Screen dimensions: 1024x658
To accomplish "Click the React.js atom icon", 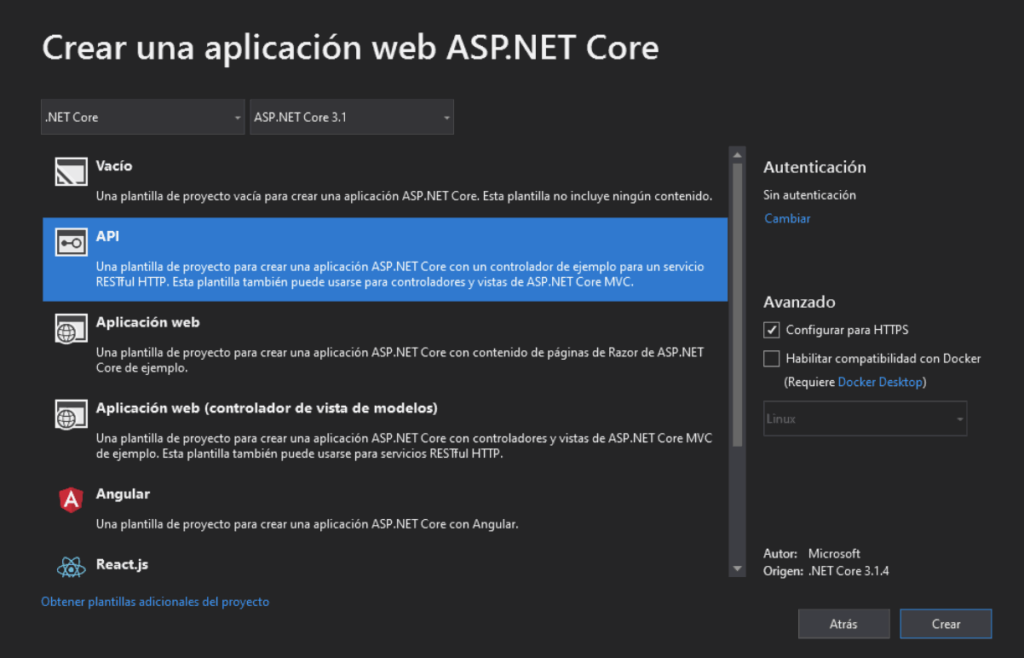I will pos(71,567).
